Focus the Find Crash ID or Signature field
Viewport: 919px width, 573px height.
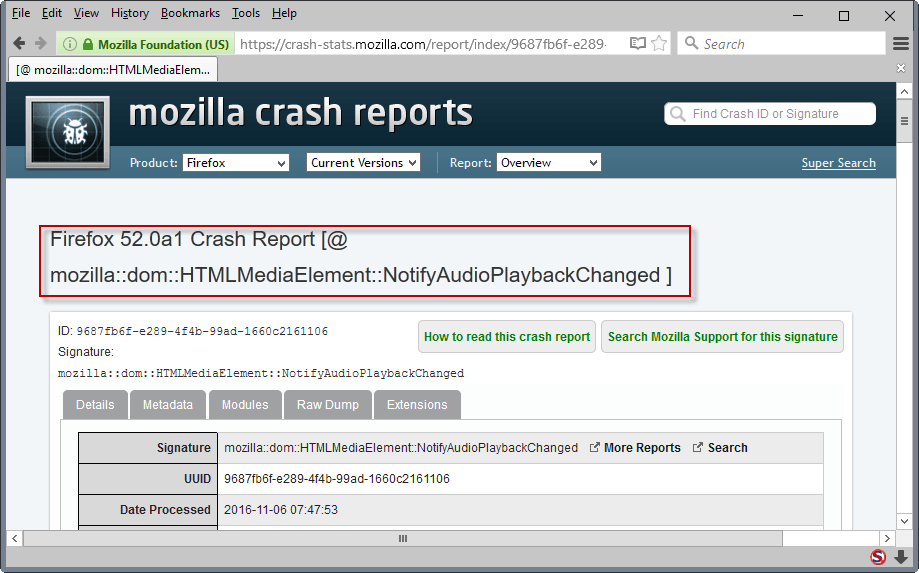pos(770,114)
